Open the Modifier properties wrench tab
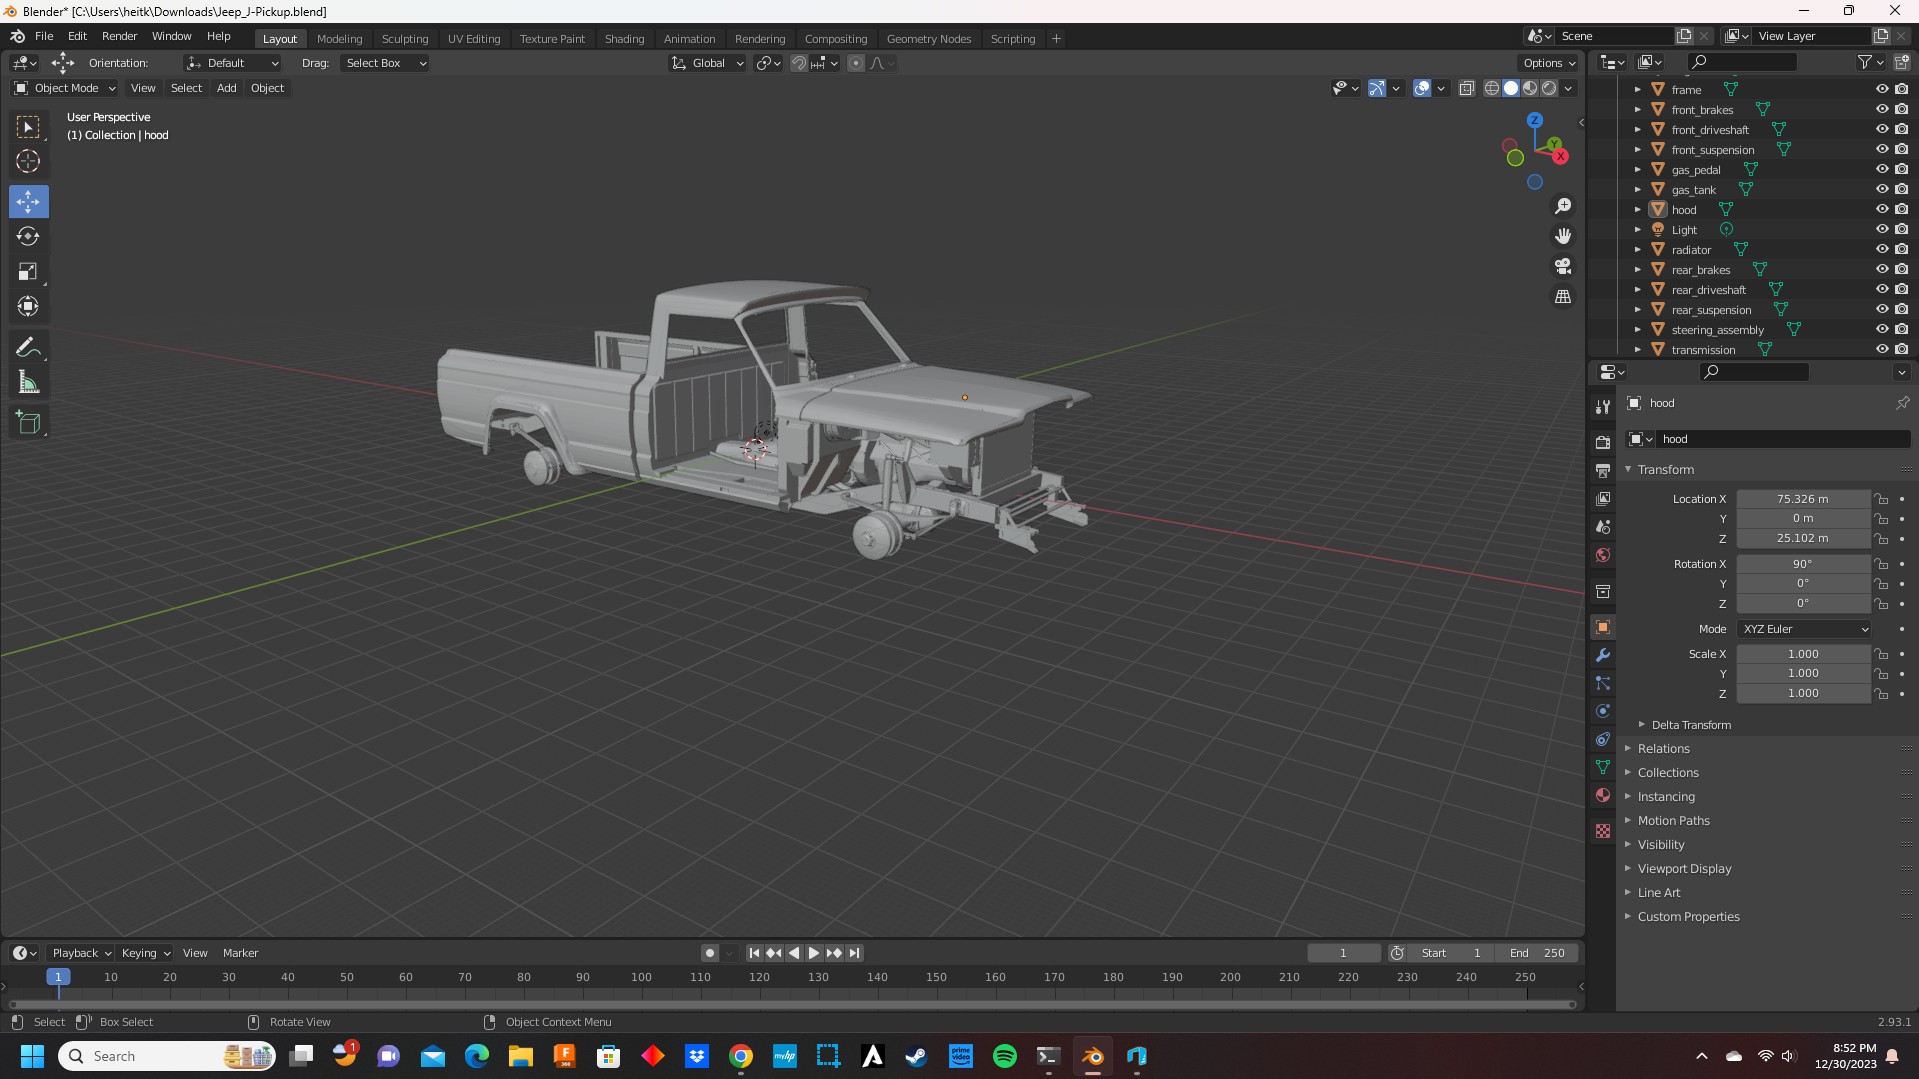The image size is (1919, 1079). pyautogui.click(x=1603, y=656)
